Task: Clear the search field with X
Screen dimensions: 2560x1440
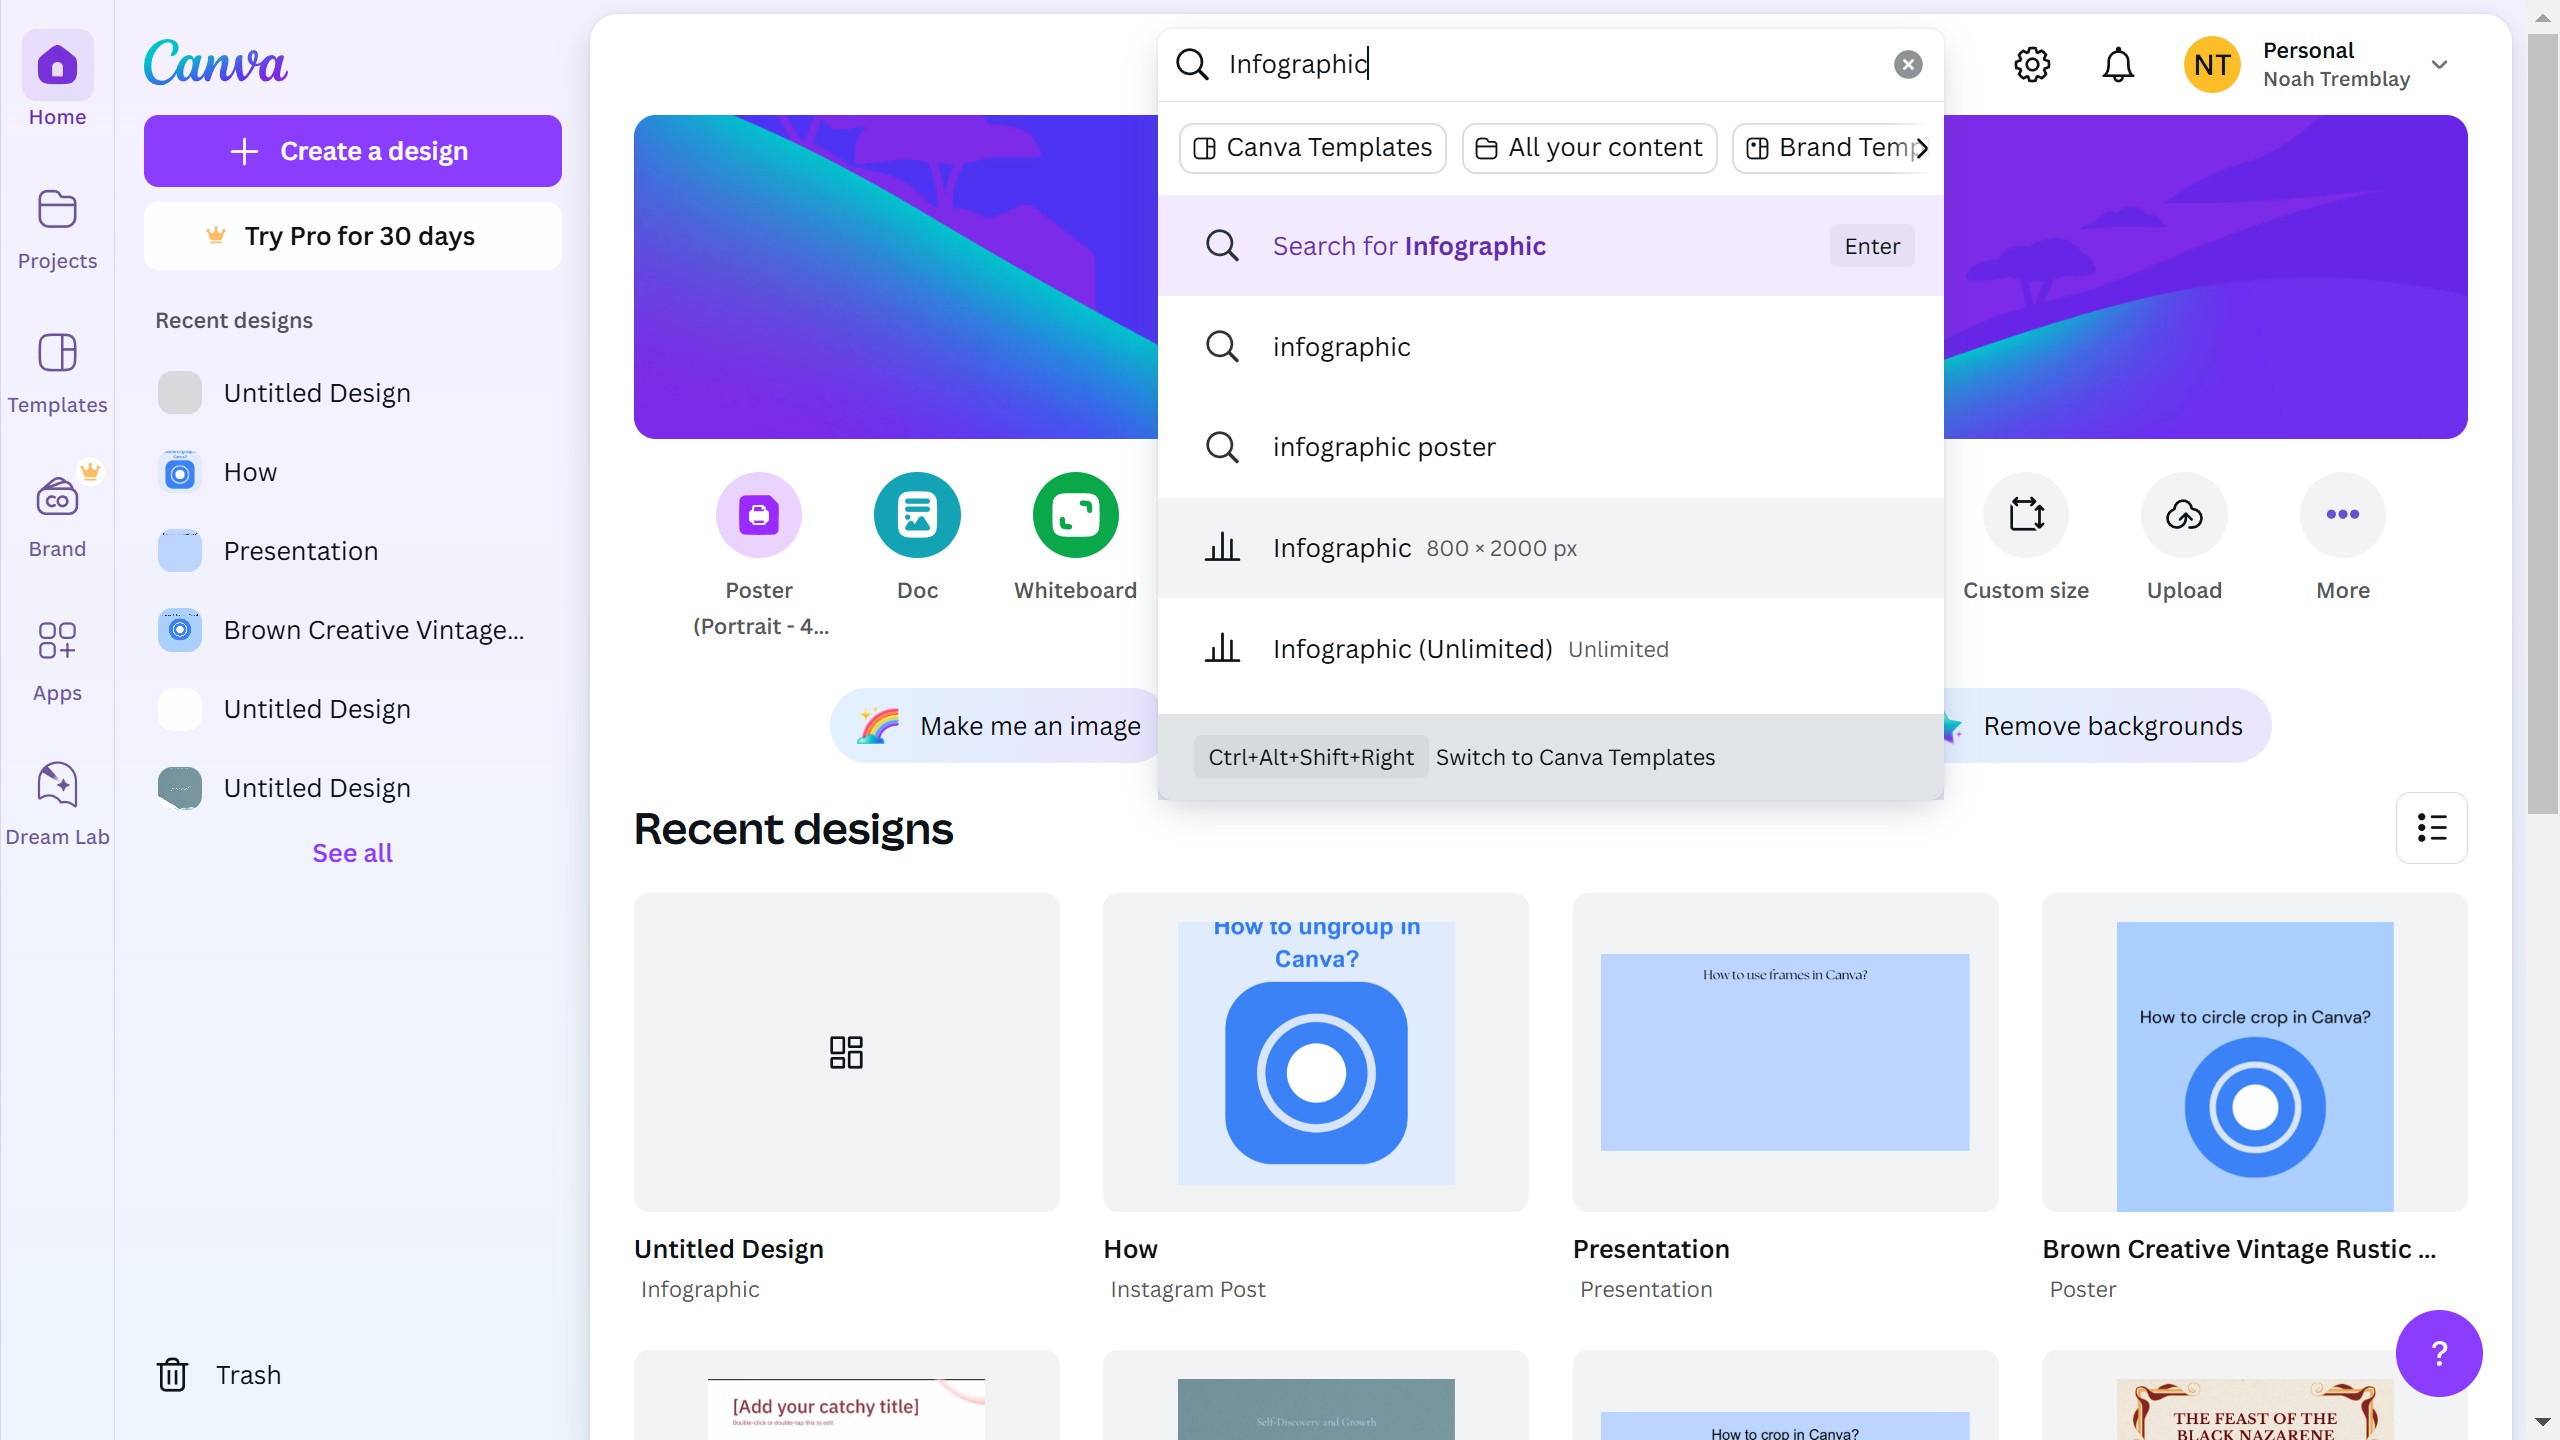Action: (x=1907, y=65)
